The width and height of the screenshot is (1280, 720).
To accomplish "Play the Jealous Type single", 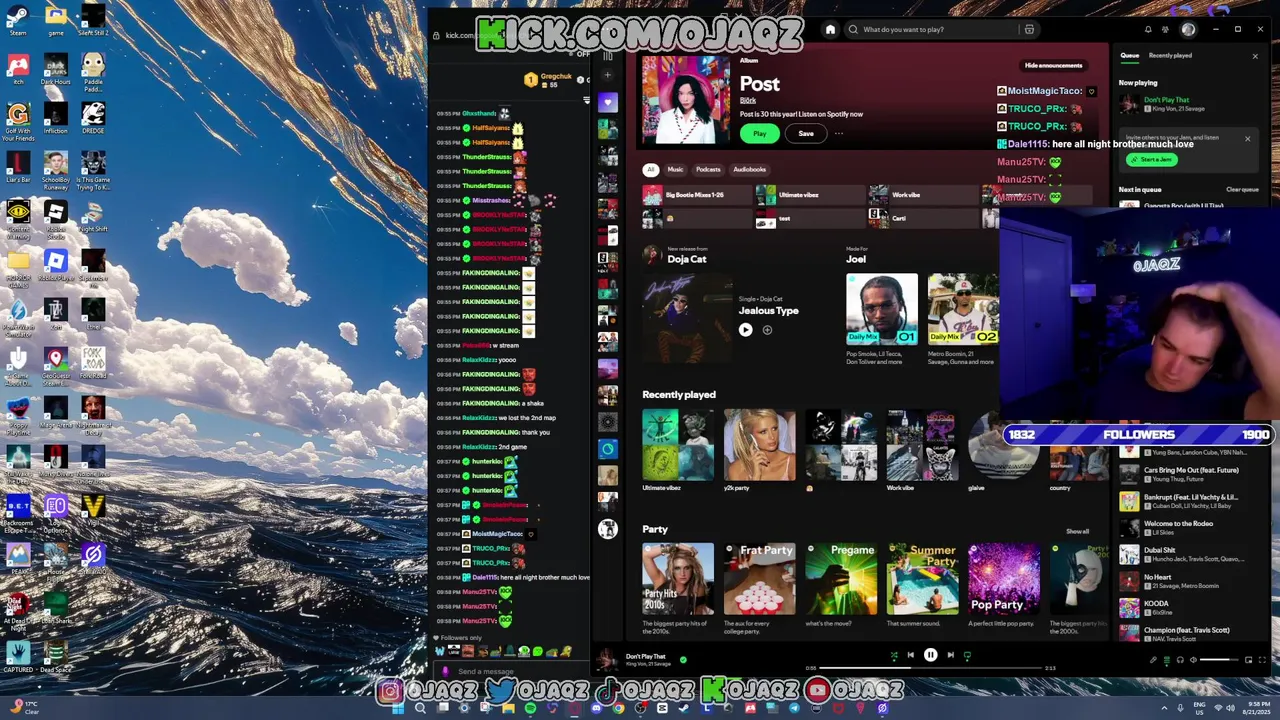I will click(x=745, y=330).
